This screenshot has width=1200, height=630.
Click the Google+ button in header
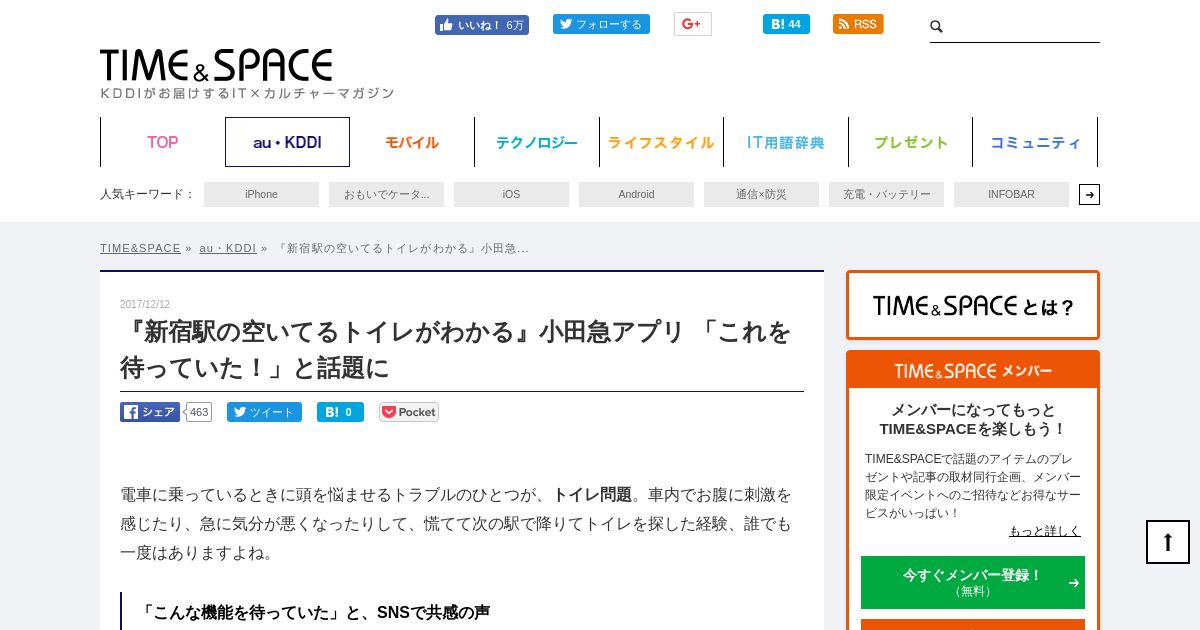(692, 24)
